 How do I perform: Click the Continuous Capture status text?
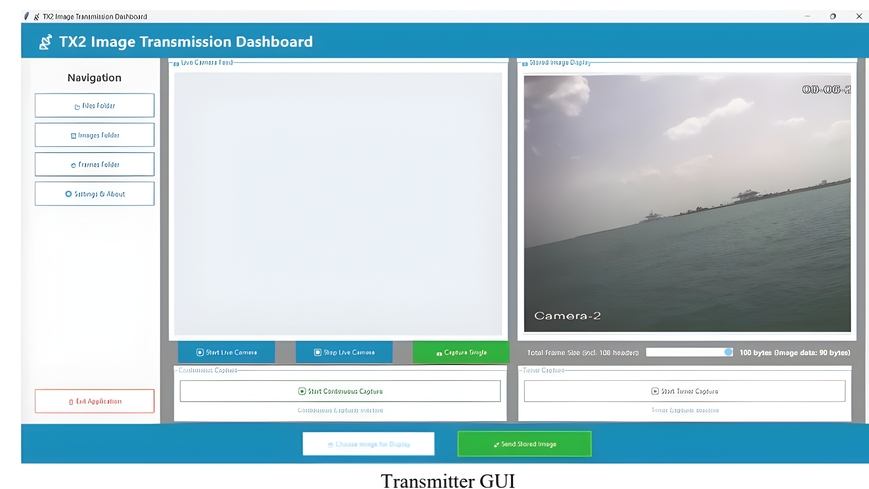[x=340, y=410]
